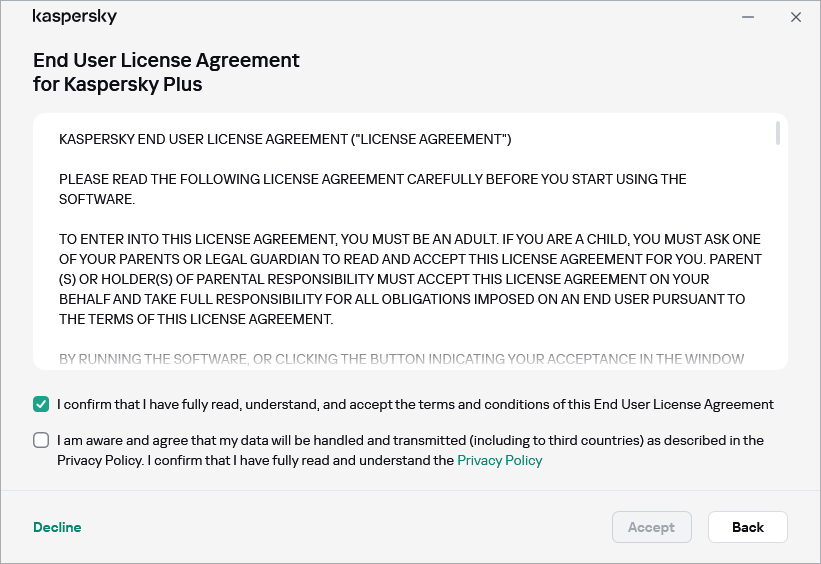Click the kaspersky logo in the title bar
Image resolution: width=821 pixels, height=564 pixels.
[x=75, y=17]
